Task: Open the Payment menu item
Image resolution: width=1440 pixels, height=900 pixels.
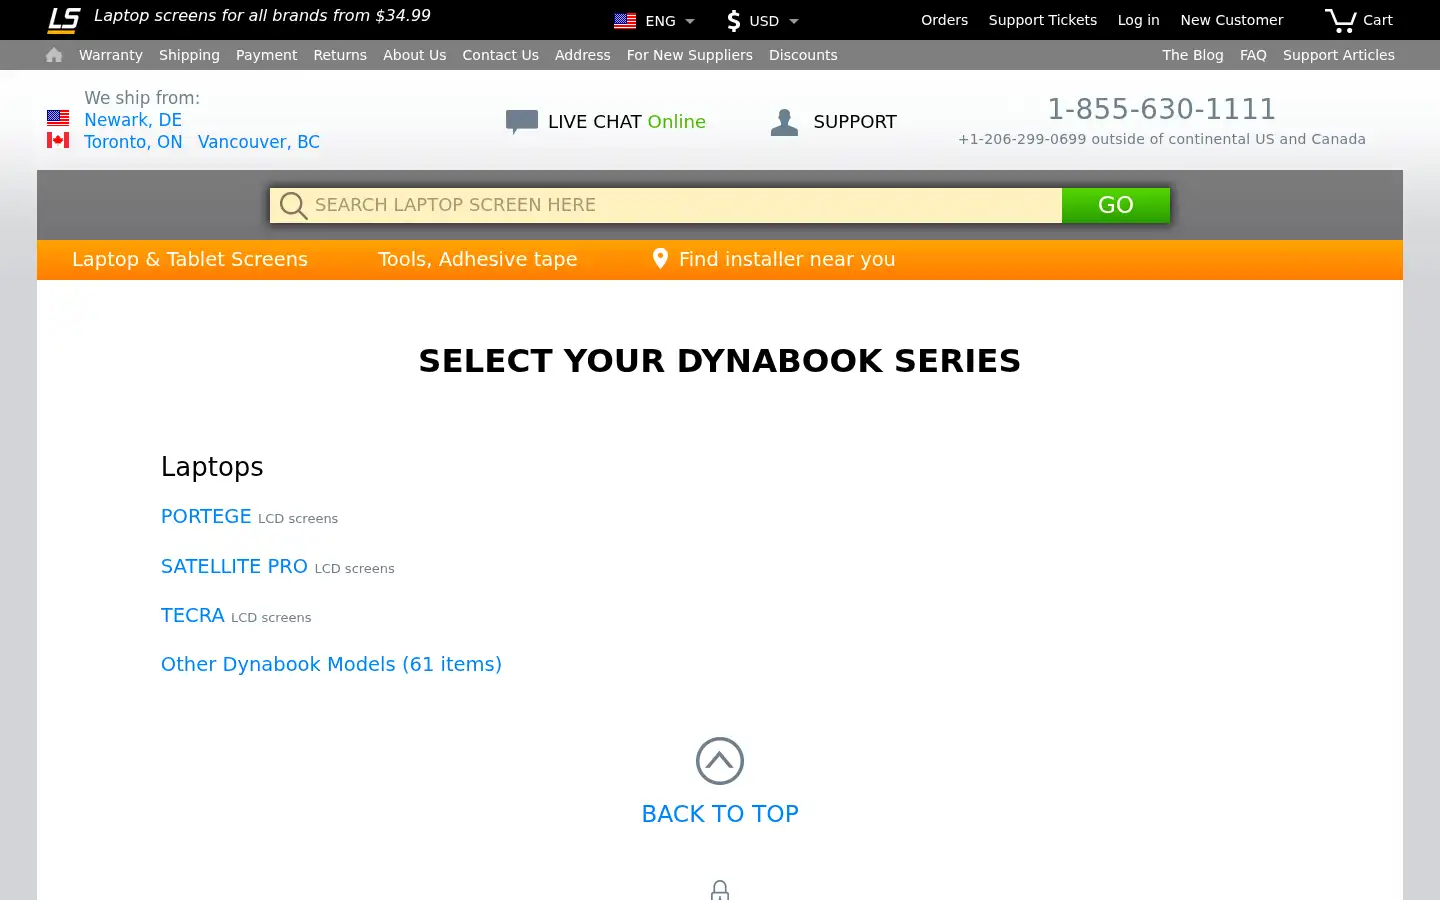Action: click(x=267, y=55)
